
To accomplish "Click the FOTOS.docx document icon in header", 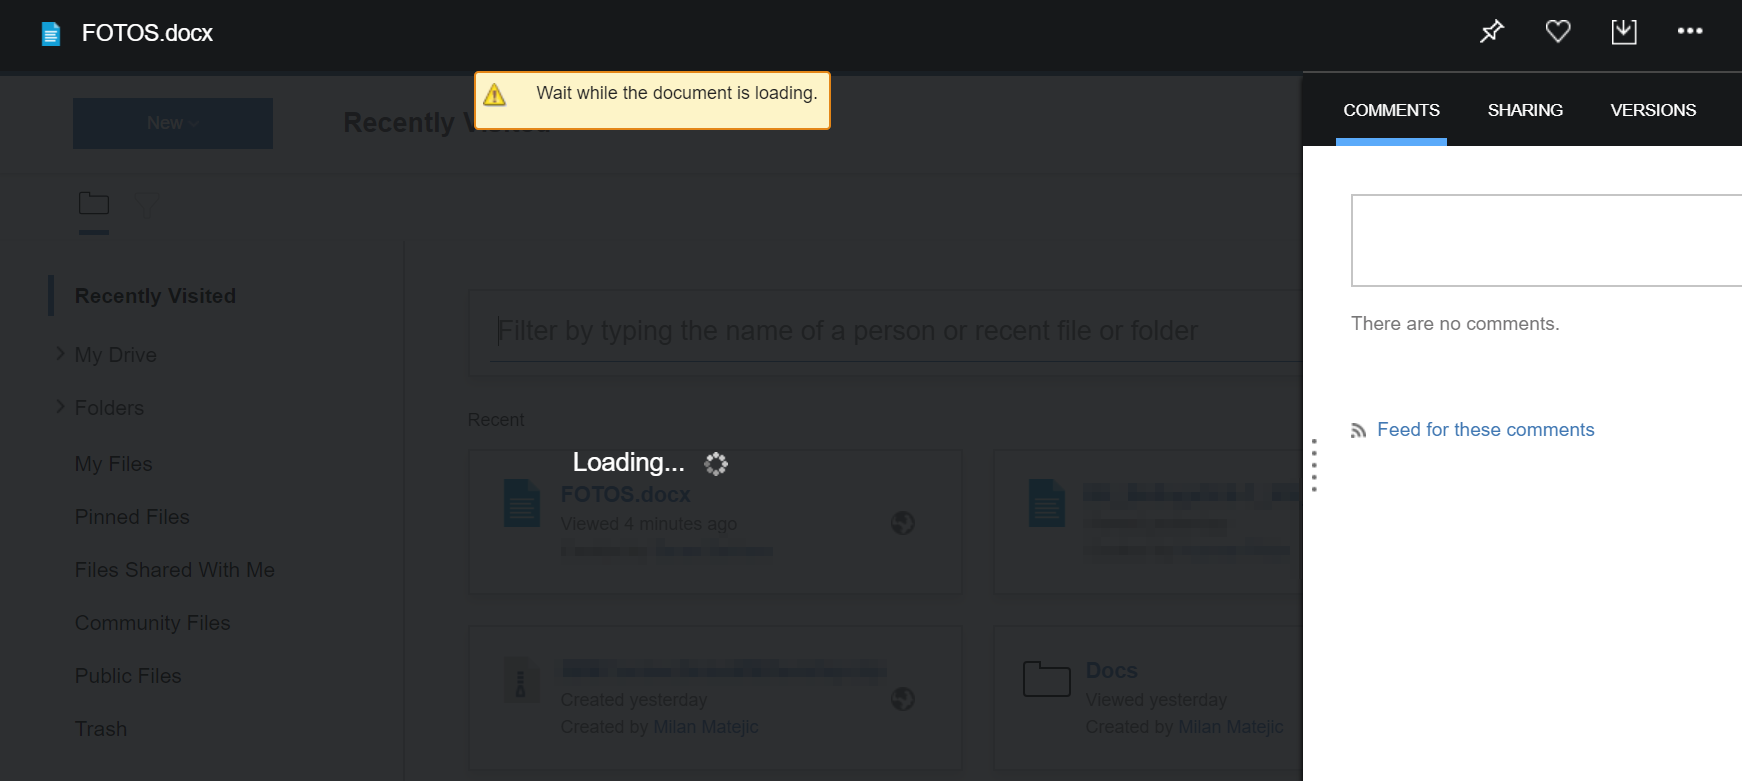I will pyautogui.click(x=51, y=34).
